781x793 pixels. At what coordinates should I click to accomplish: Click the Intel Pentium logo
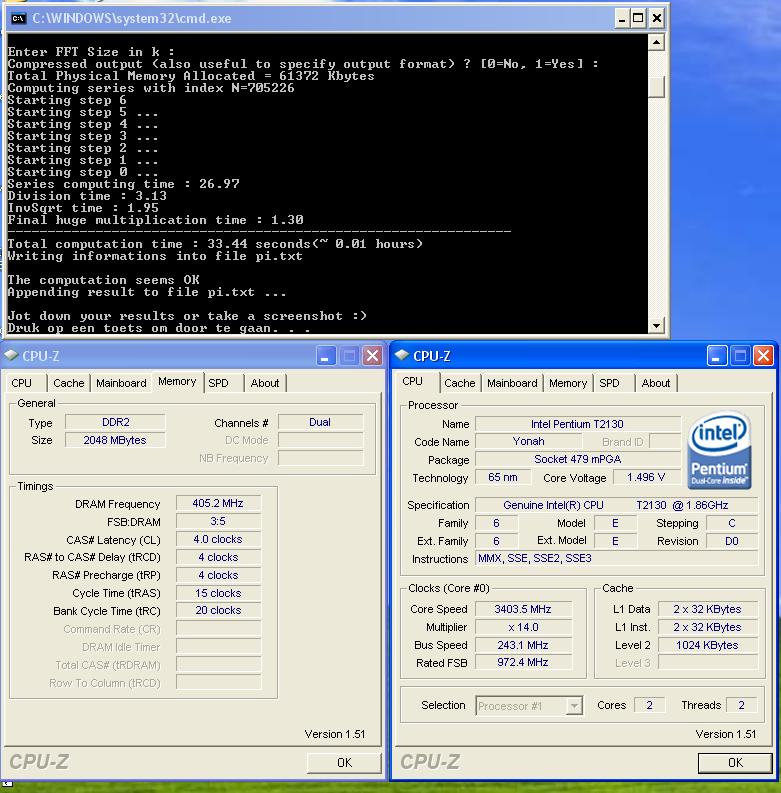[719, 450]
